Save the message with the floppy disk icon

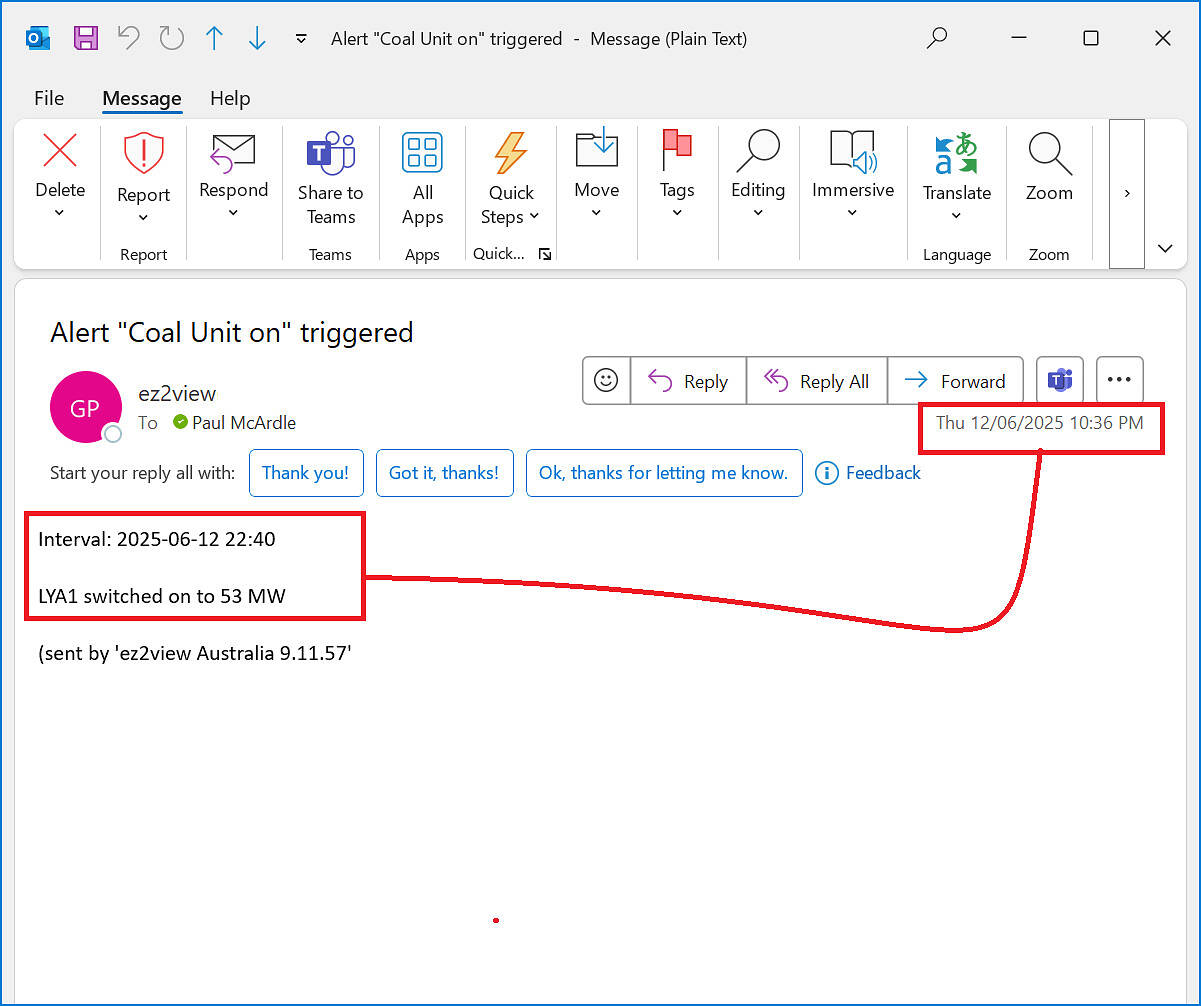pyautogui.click(x=86, y=38)
